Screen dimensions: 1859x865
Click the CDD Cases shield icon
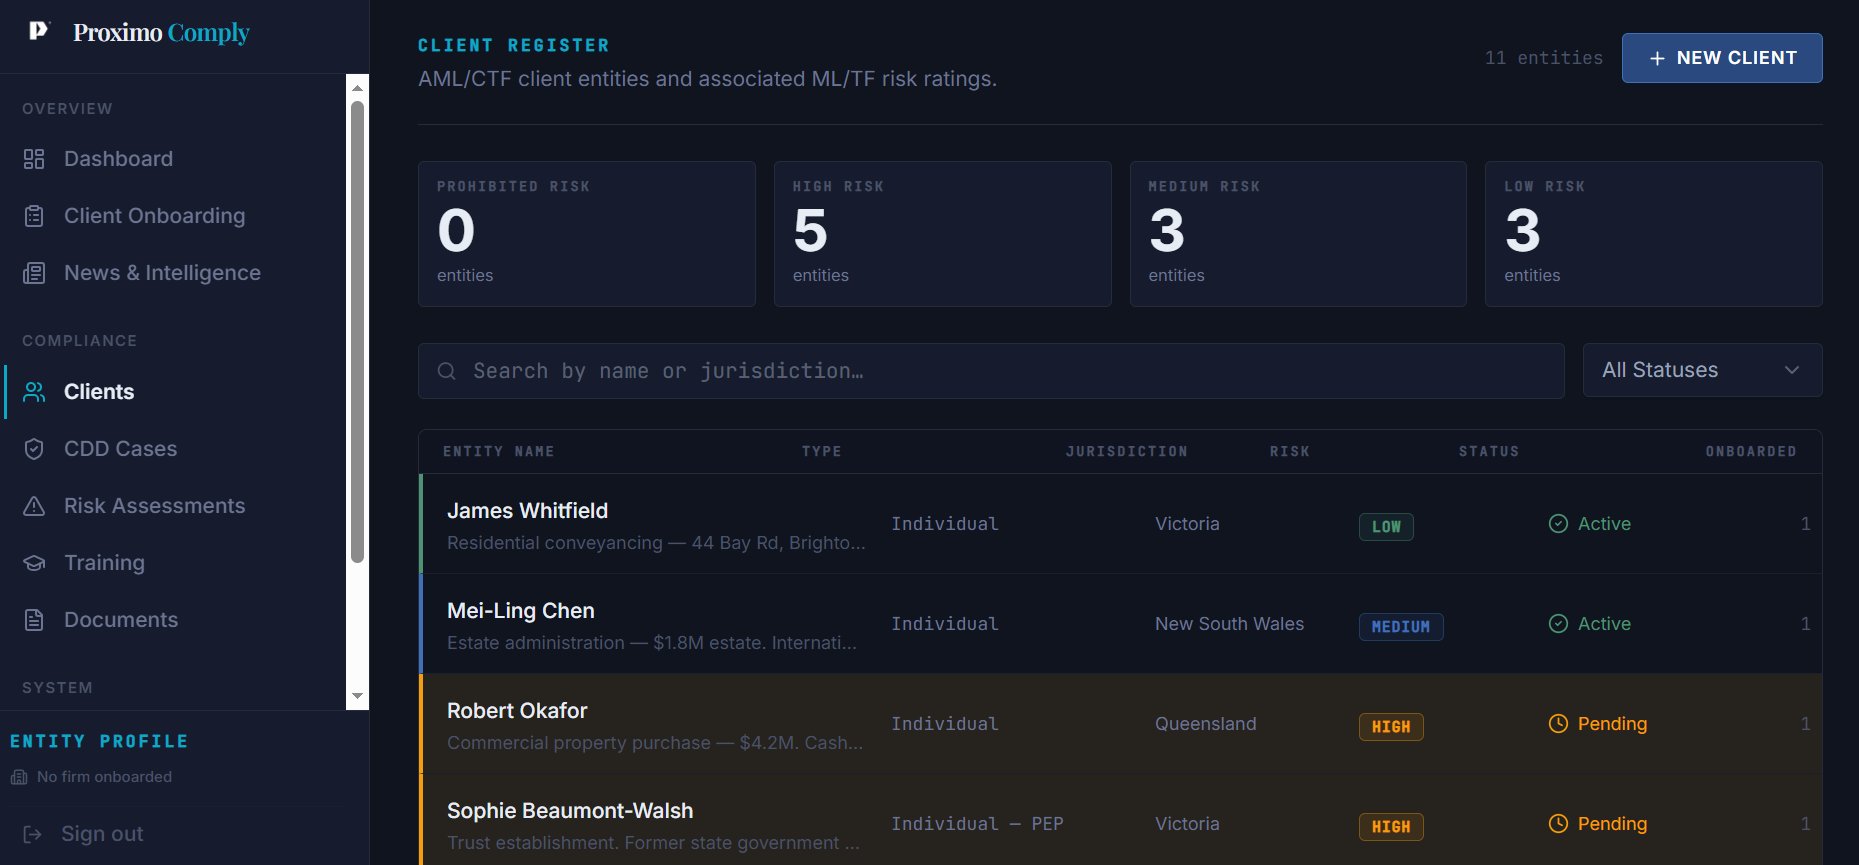[x=34, y=449]
